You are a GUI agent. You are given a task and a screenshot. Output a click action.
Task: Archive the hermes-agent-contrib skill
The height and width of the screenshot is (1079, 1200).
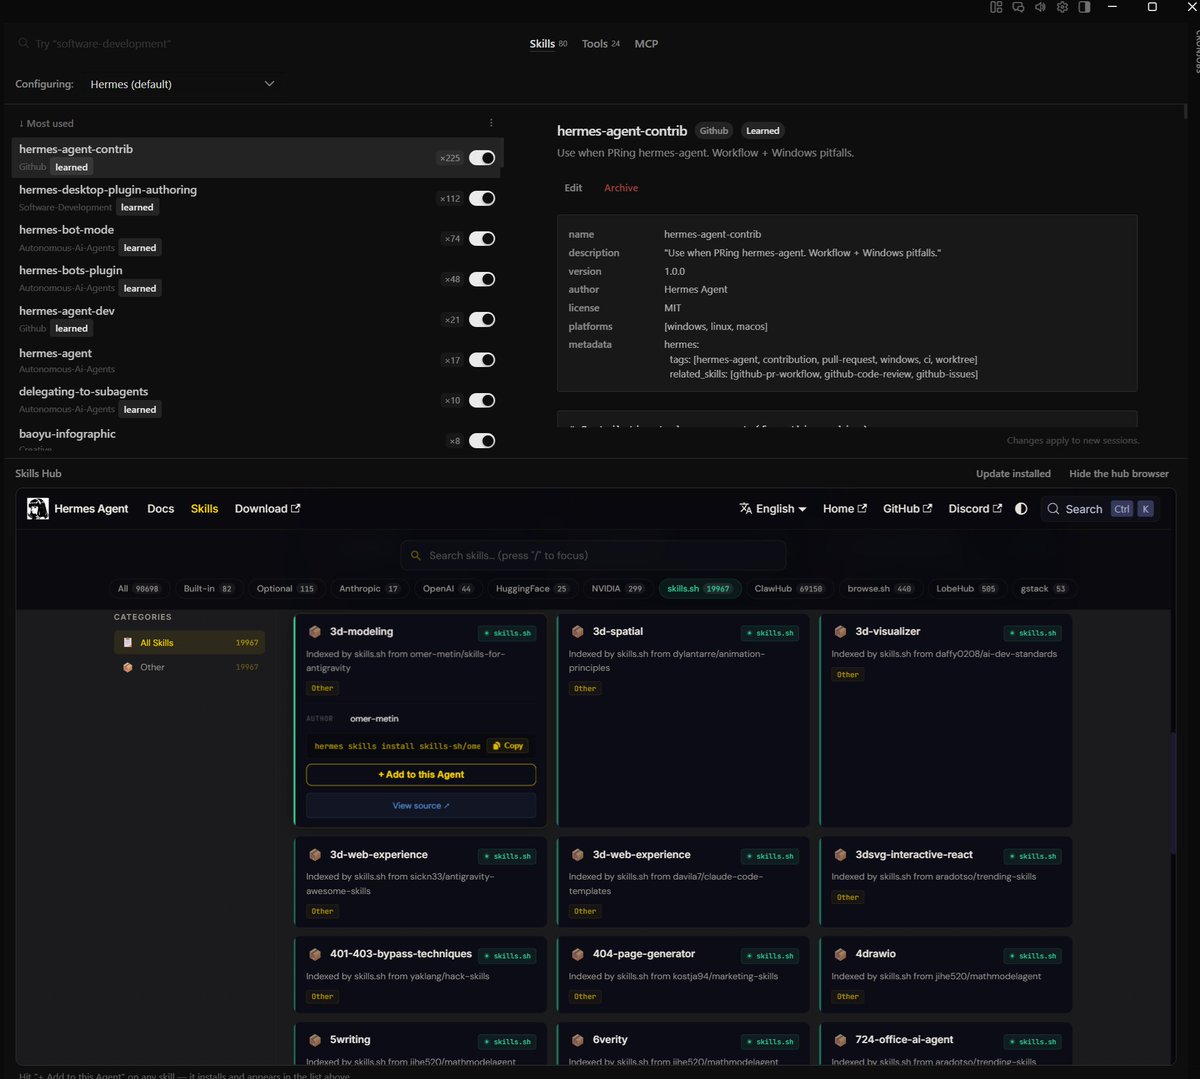pos(621,188)
